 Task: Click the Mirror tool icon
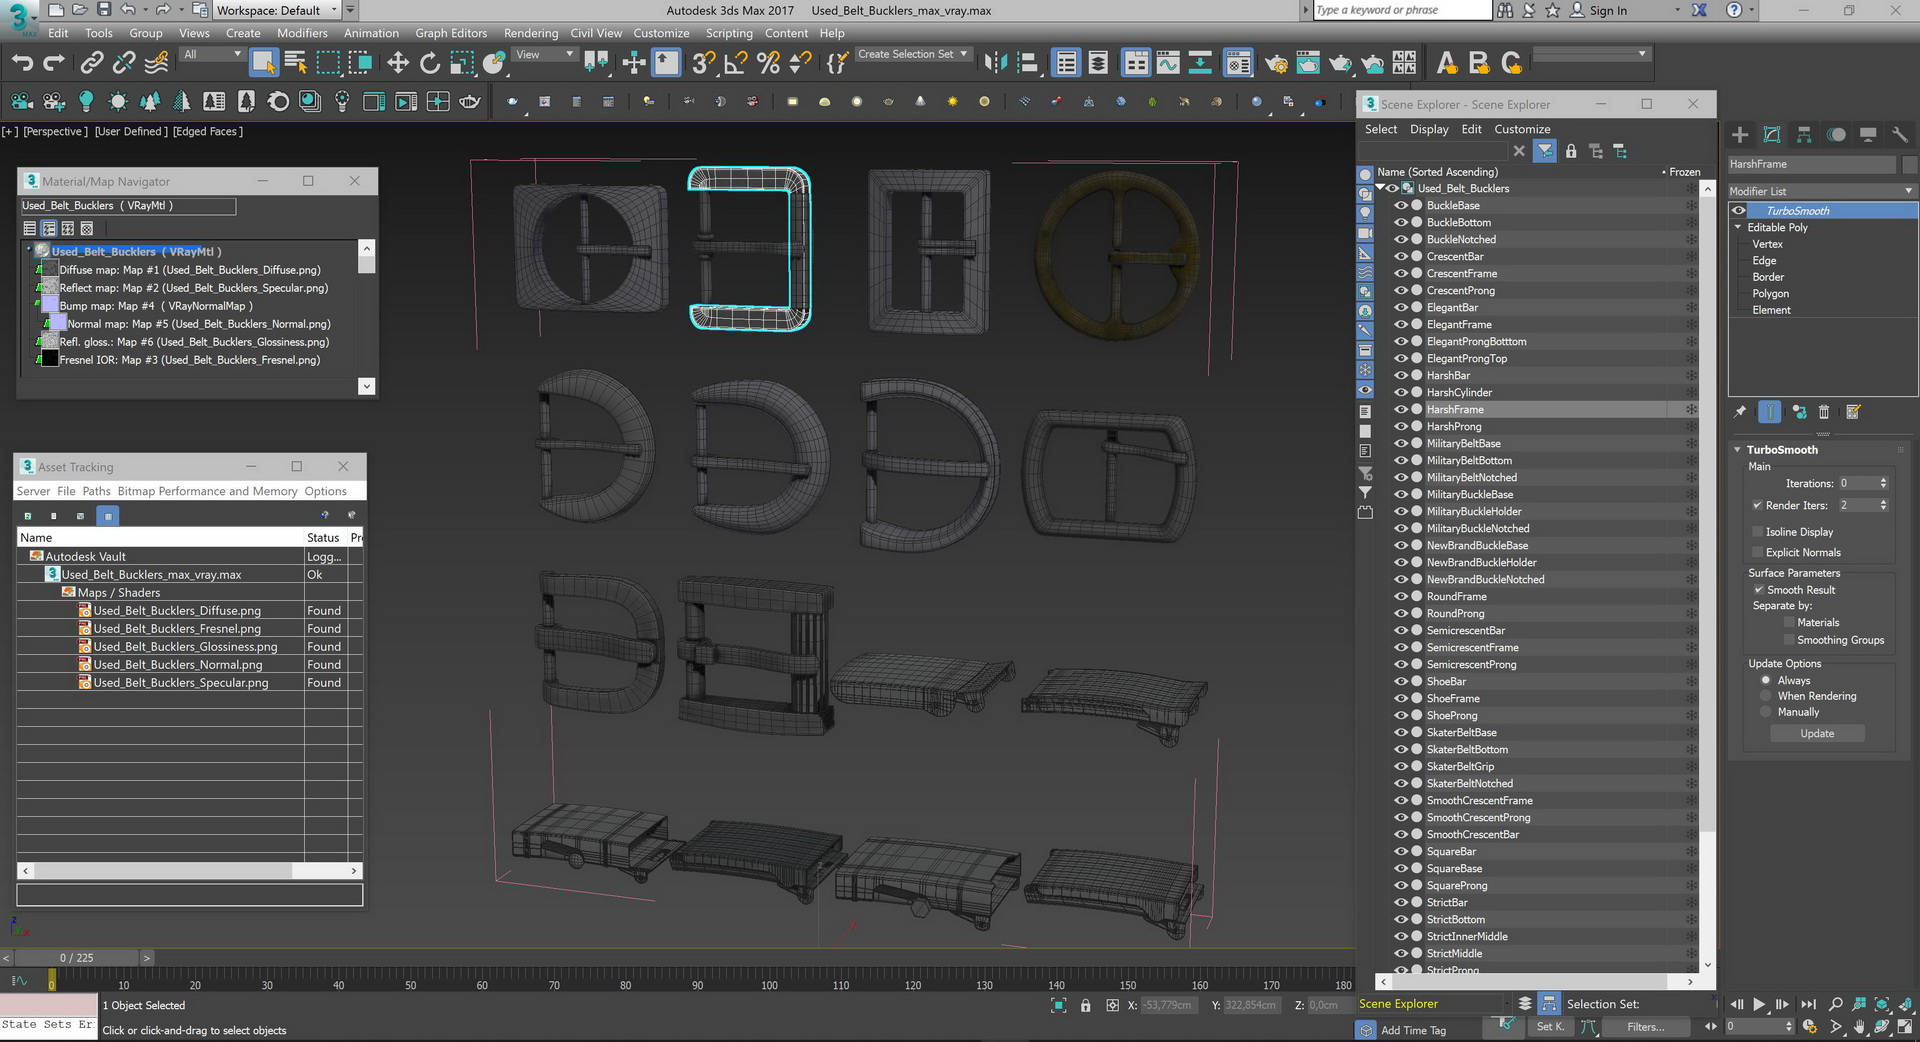tap(995, 63)
